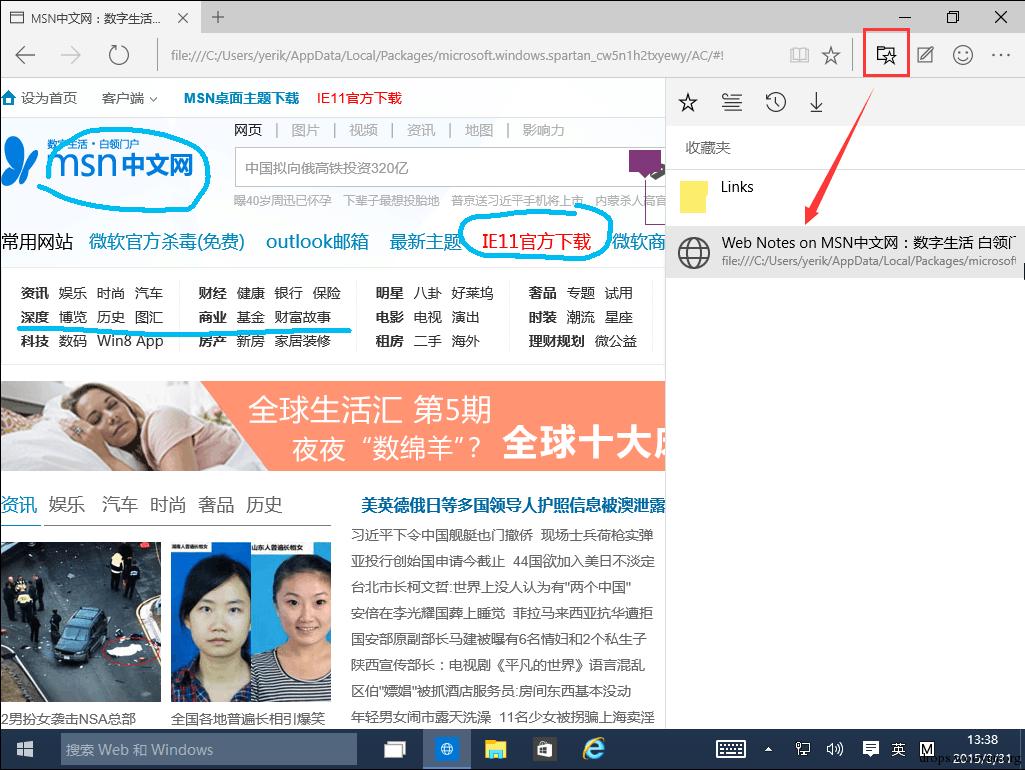
Task: Open the 好莱坞 category link
Action: (472, 293)
